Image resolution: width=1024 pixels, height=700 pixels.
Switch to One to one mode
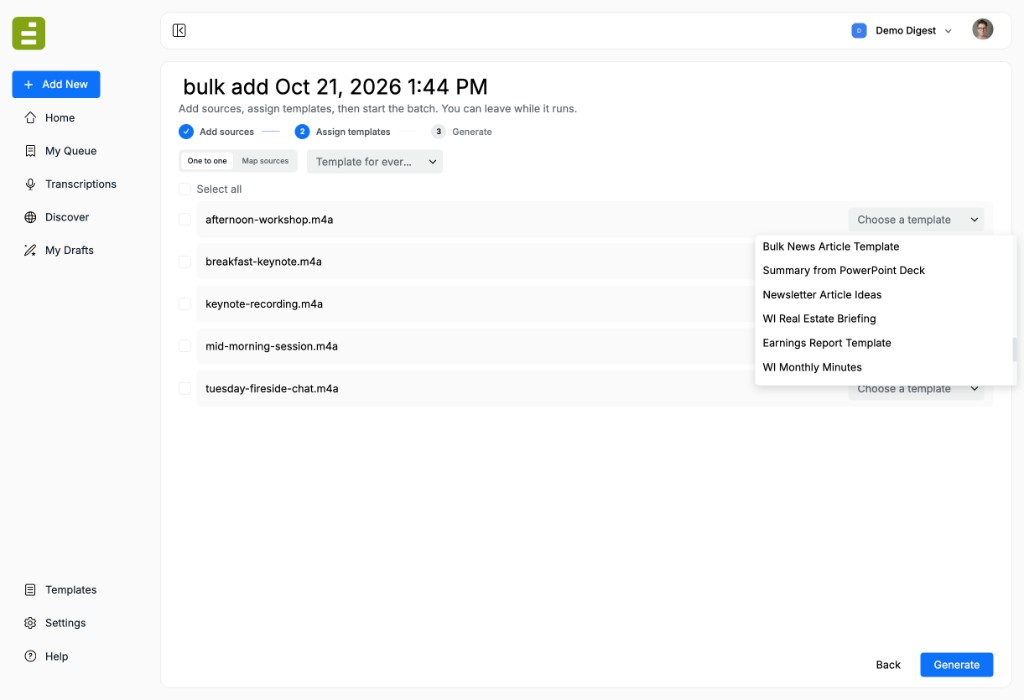pos(207,161)
